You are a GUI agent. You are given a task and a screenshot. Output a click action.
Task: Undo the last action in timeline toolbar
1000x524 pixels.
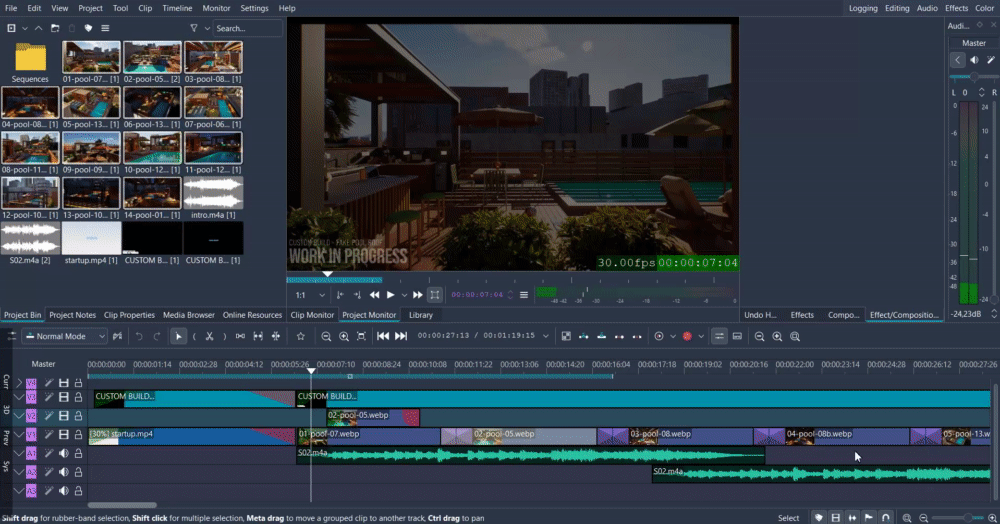[x=138, y=336]
